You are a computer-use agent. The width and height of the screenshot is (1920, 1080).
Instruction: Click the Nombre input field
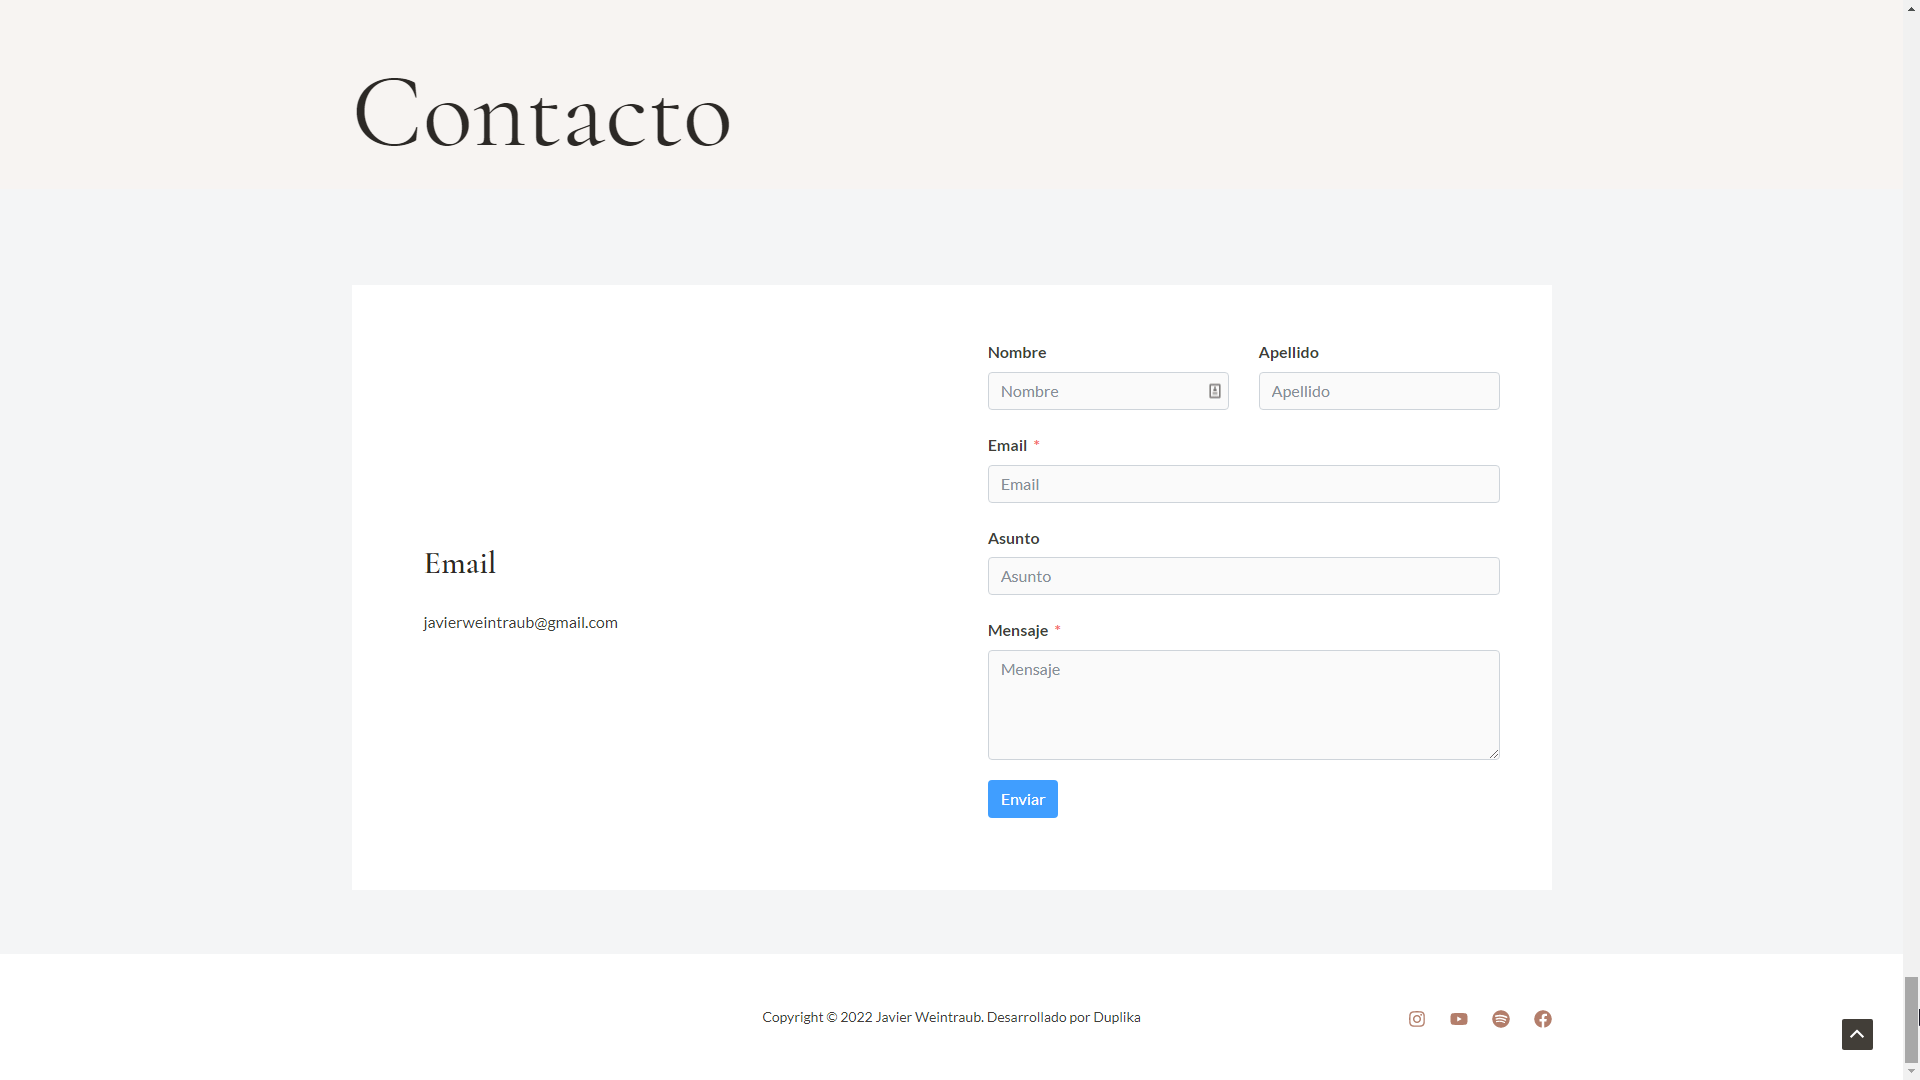pos(1108,391)
